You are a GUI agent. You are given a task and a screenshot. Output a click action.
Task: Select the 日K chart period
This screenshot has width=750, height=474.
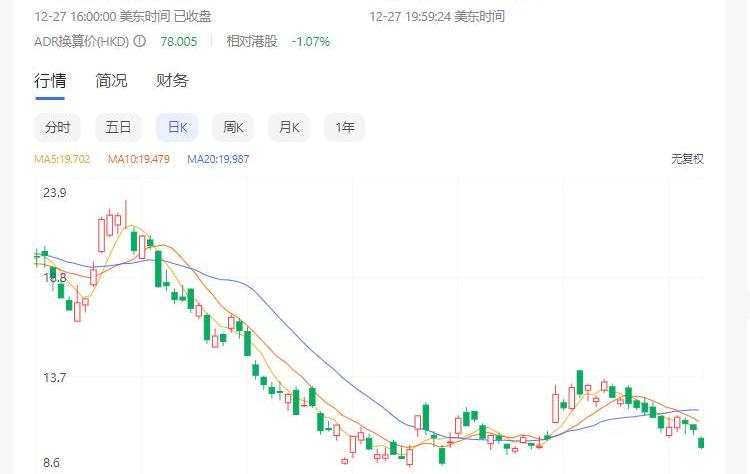(x=177, y=127)
